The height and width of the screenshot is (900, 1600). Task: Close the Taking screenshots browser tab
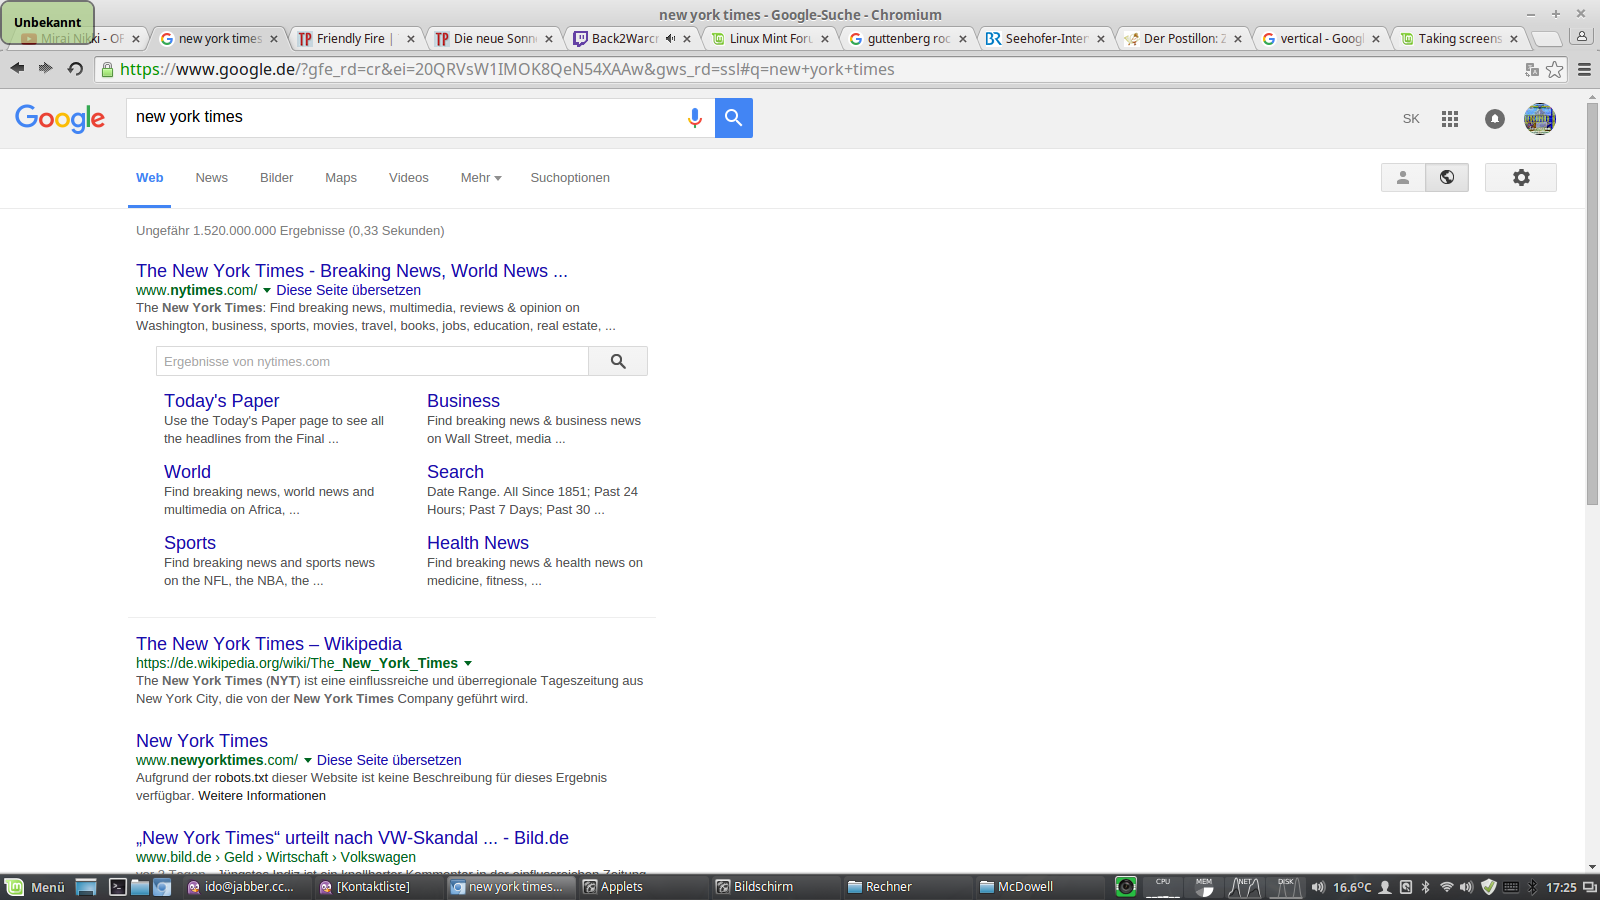1514,39
